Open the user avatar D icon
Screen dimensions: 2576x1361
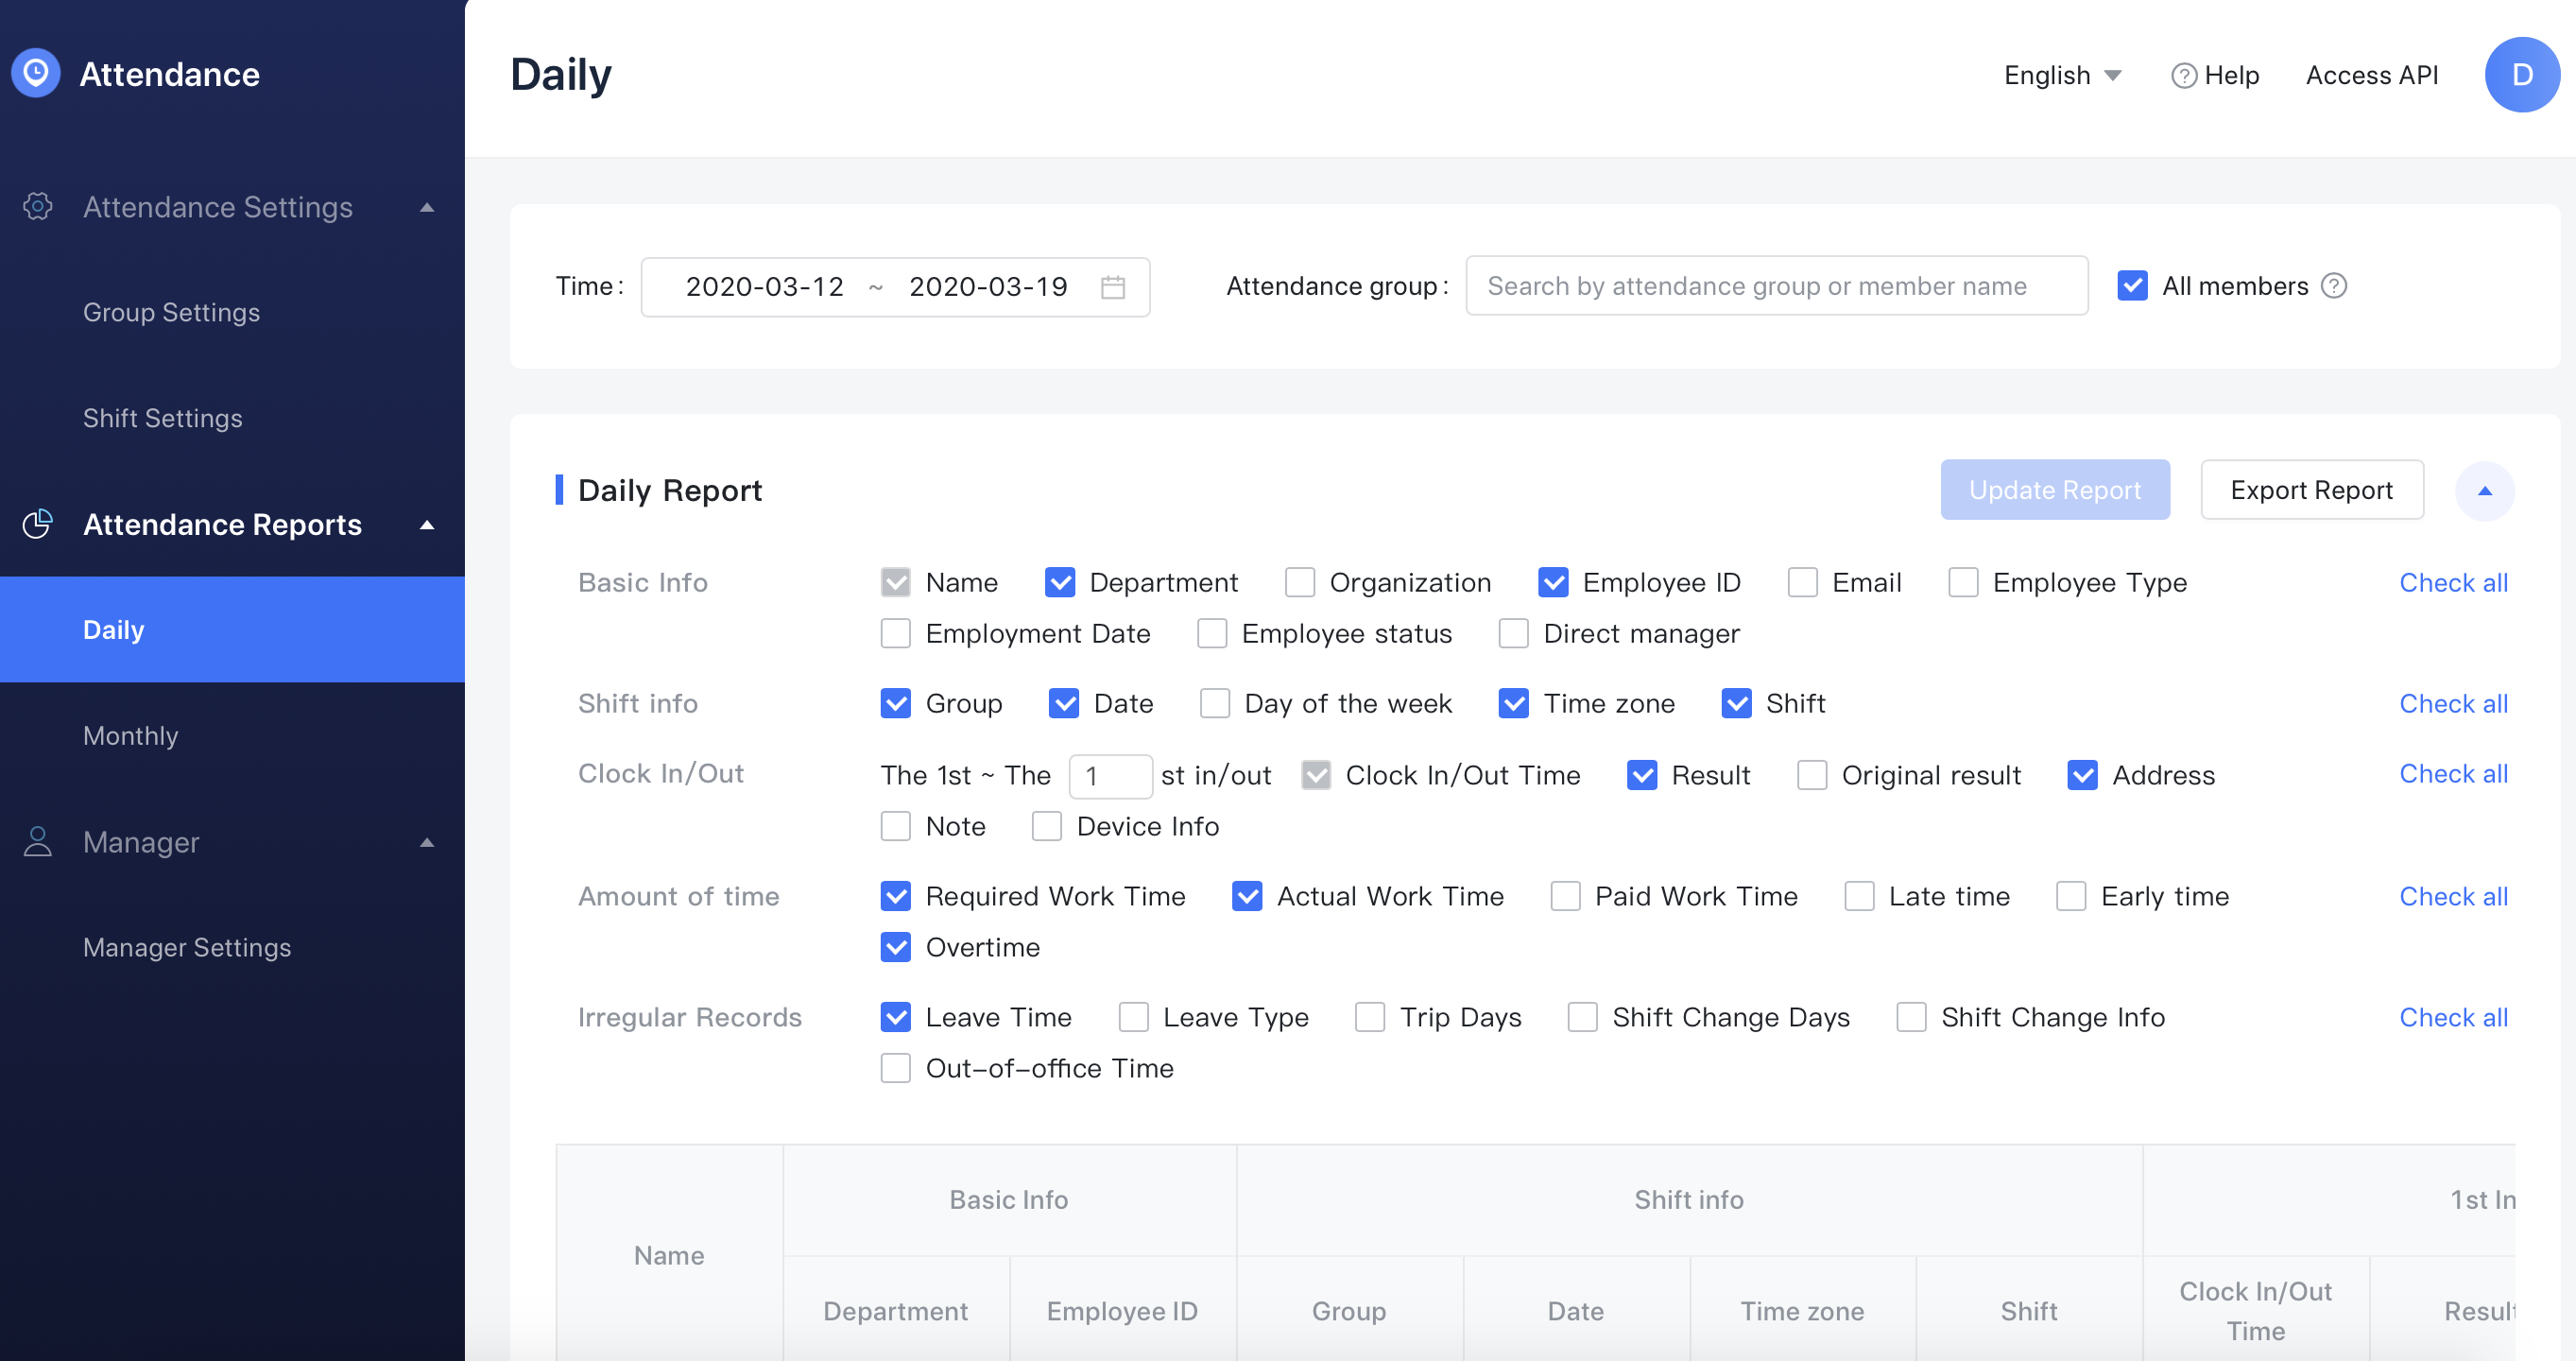(2521, 75)
